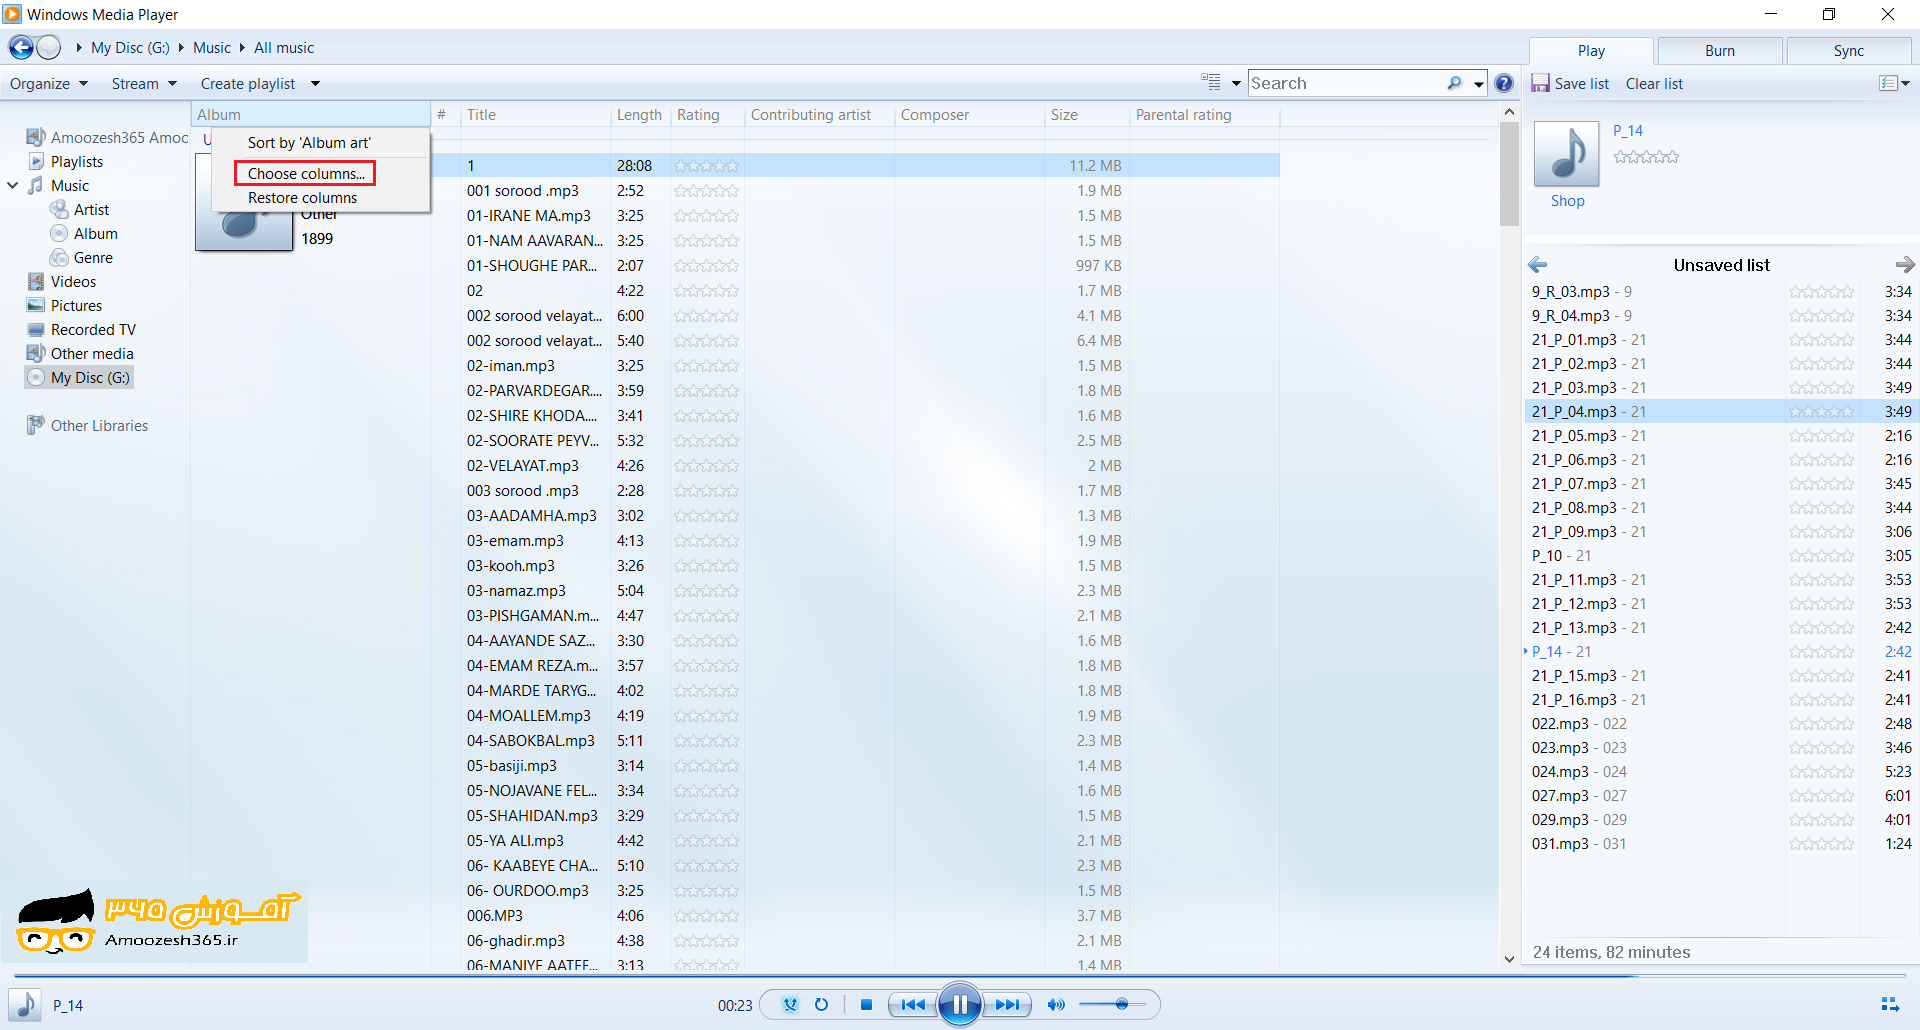
Task: Select My Disc (G:) in sidebar
Action: pos(79,377)
